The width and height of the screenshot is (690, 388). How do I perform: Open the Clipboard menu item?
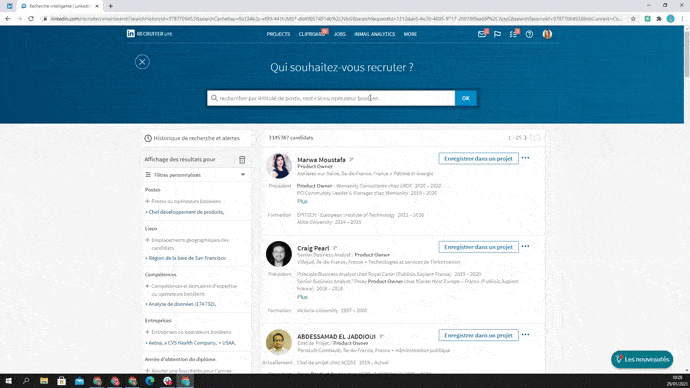(x=311, y=34)
